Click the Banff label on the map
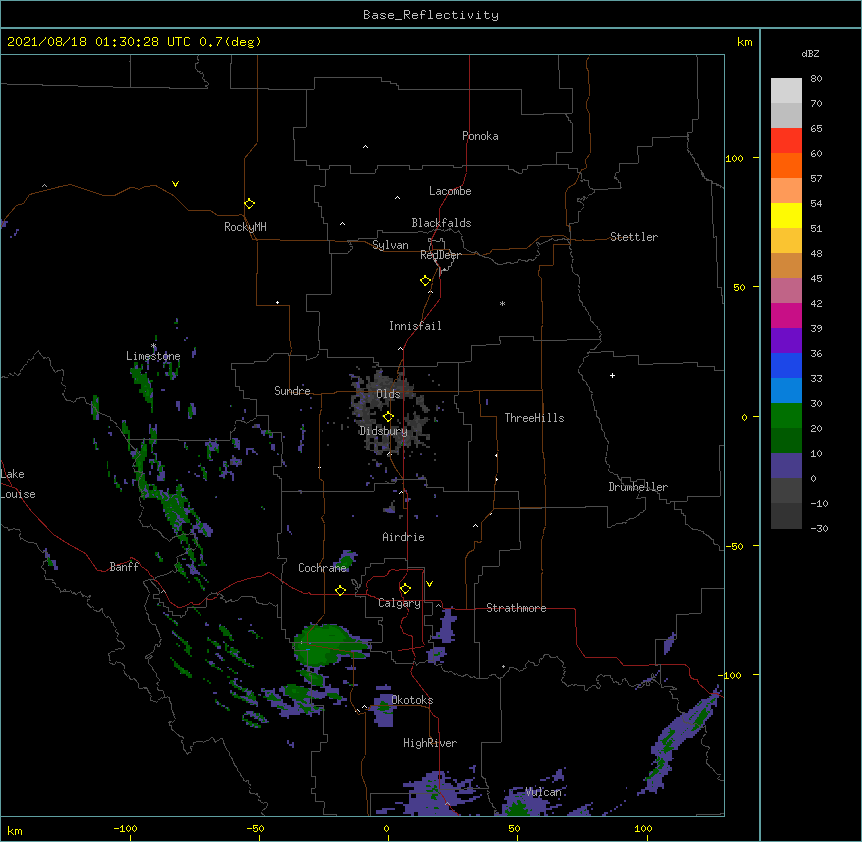The height and width of the screenshot is (842, 862). [x=124, y=567]
